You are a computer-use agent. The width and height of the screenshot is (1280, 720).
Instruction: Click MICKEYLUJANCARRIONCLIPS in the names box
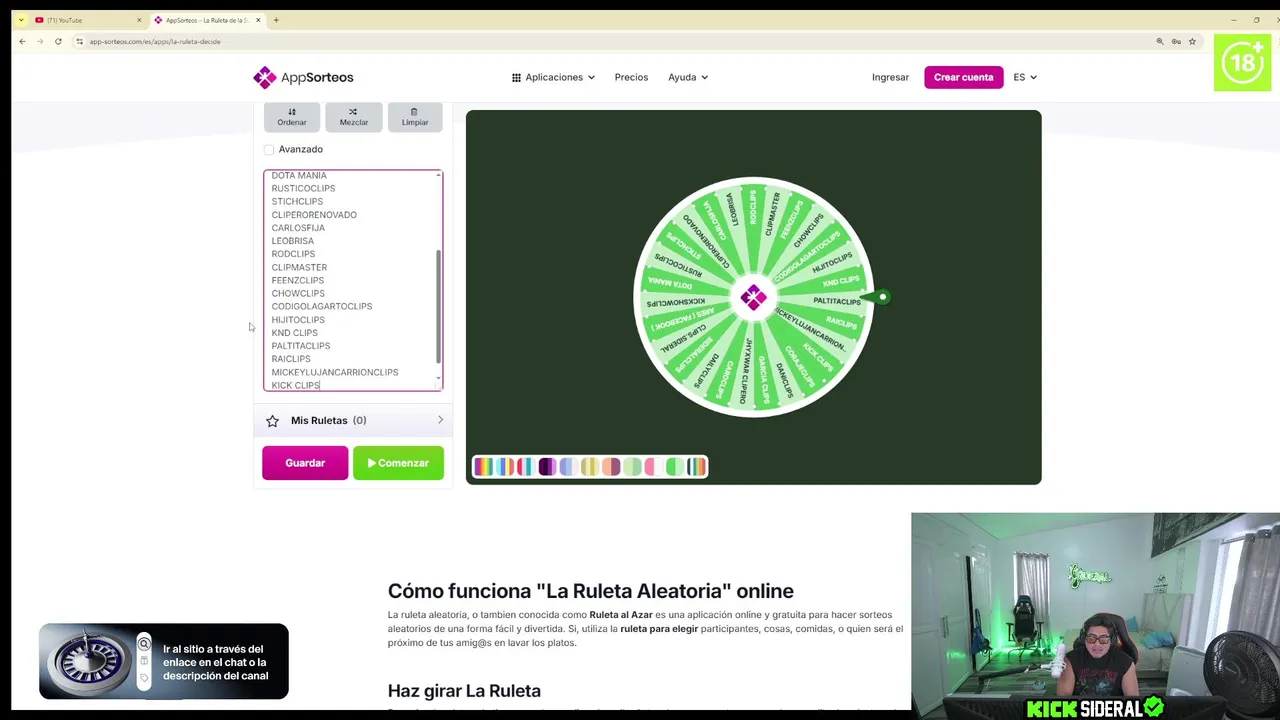tap(334, 372)
